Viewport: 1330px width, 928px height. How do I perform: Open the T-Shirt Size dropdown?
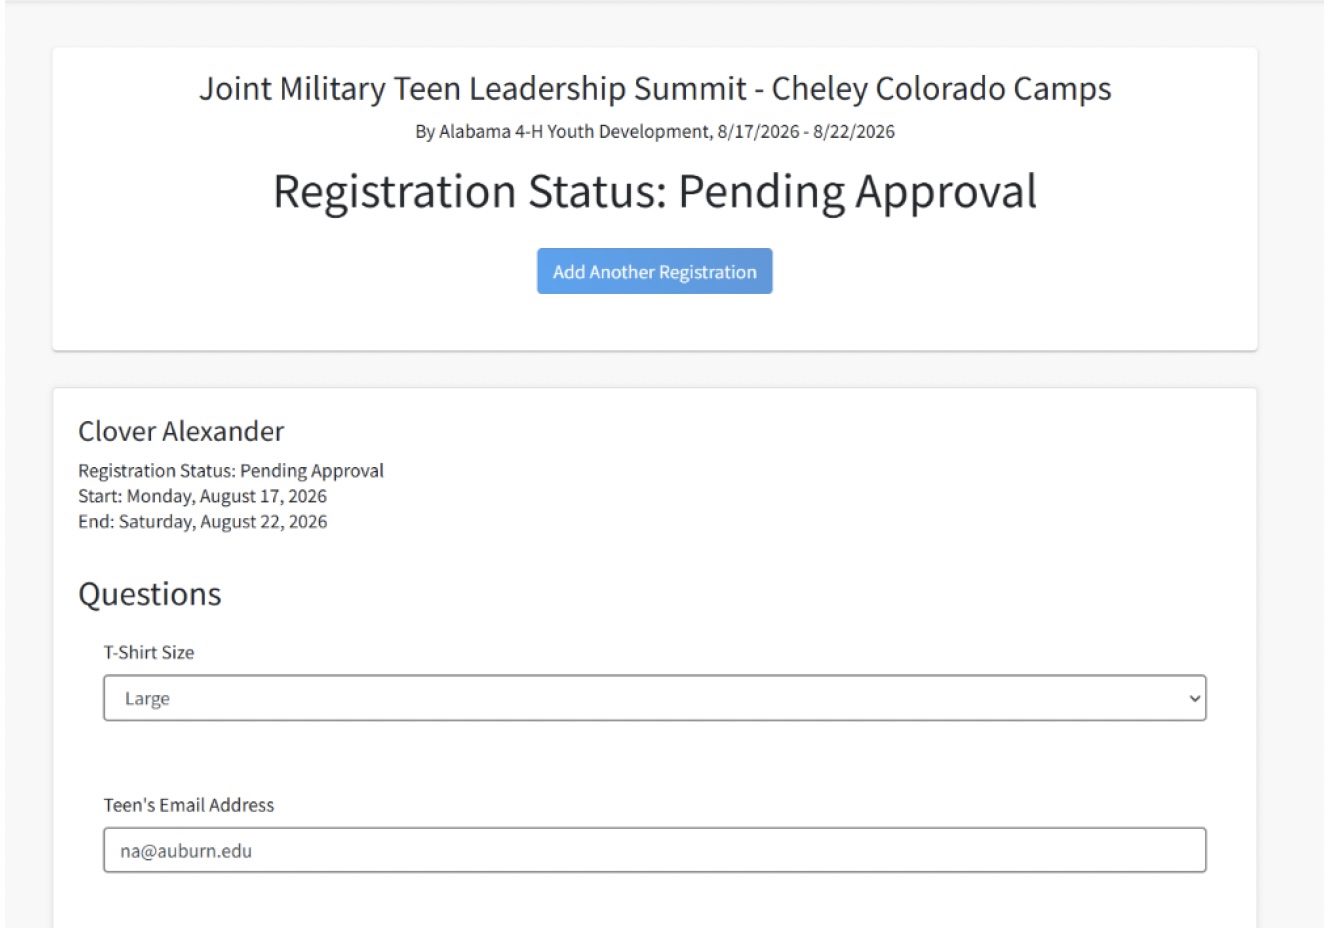654,698
